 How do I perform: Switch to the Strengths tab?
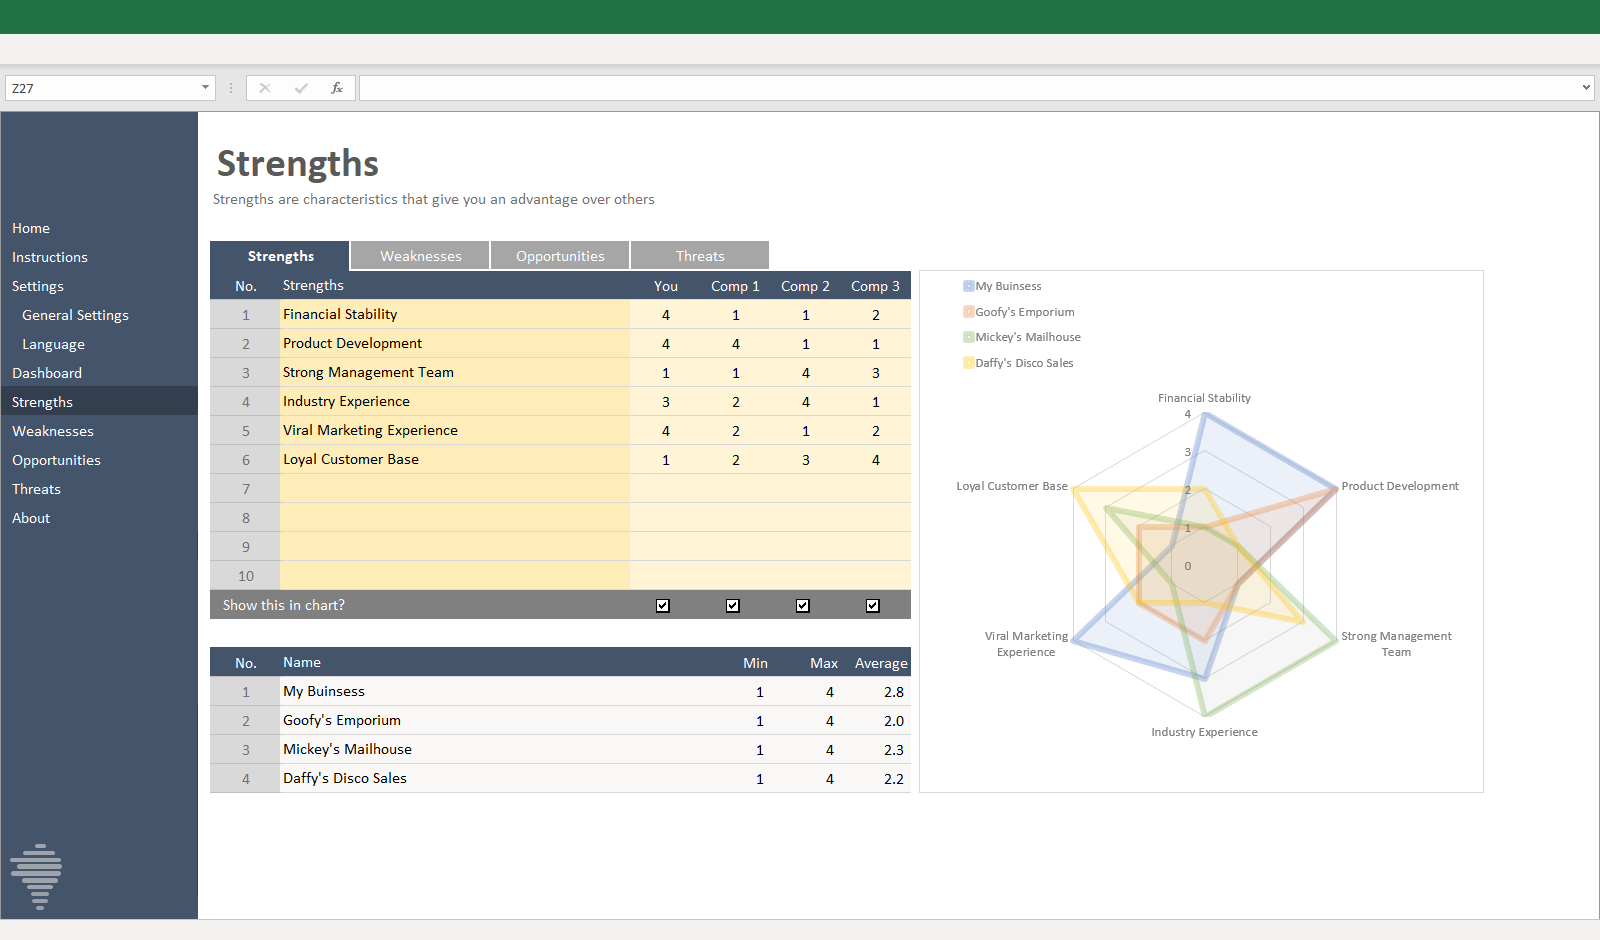pos(280,256)
